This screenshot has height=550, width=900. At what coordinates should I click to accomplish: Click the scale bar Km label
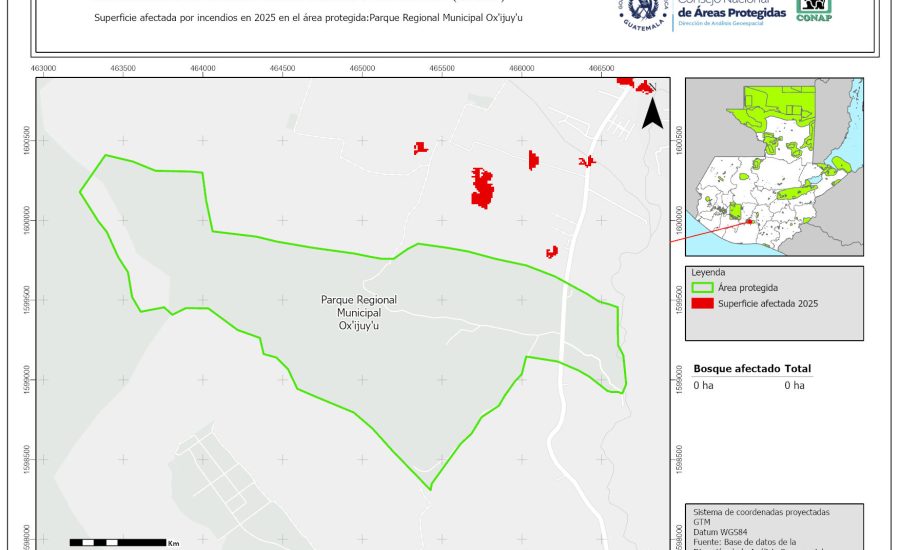(173, 542)
